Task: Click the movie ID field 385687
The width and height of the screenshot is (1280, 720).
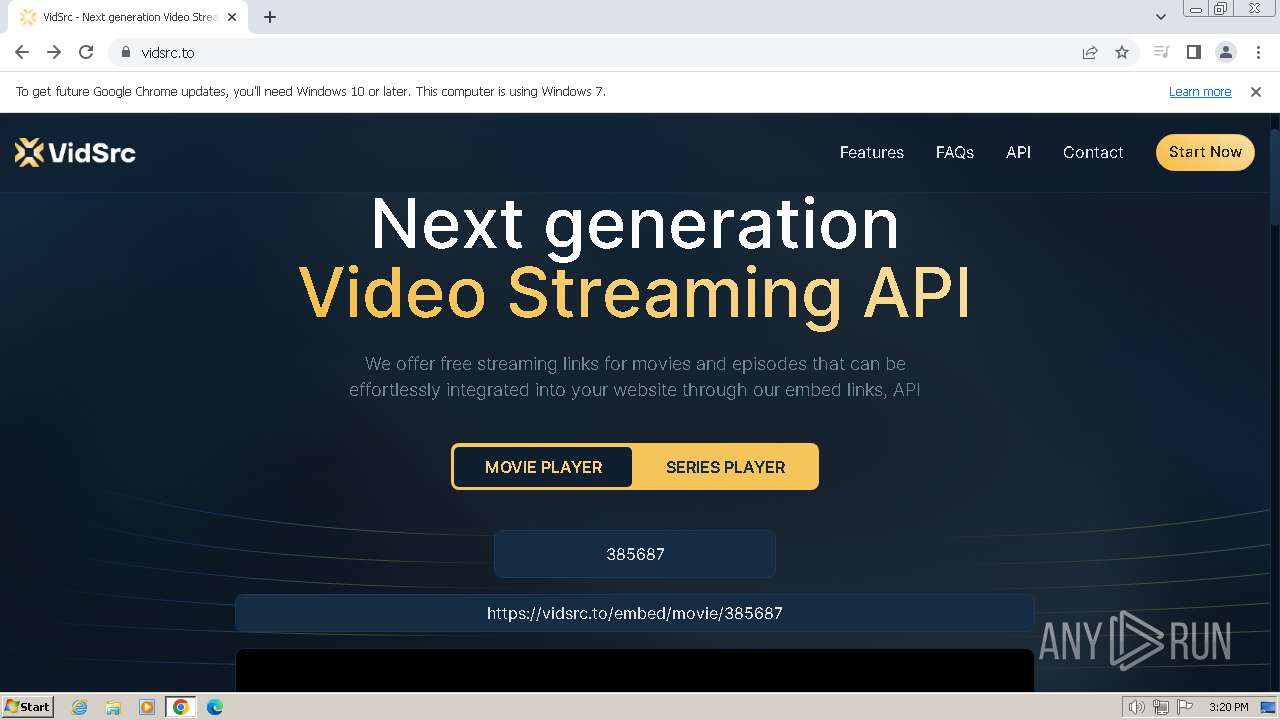Action: [x=635, y=554]
